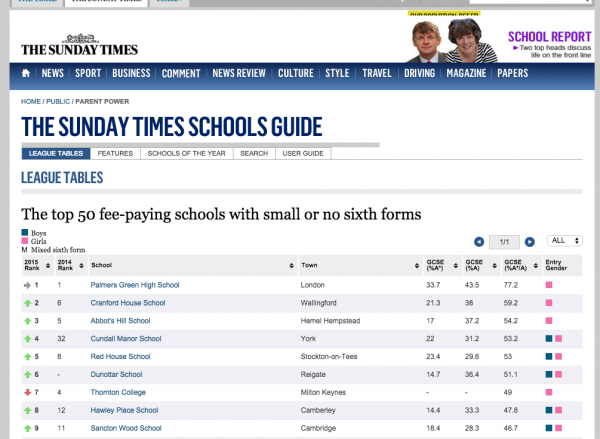The width and height of the screenshot is (600, 439).
Task: Click the Boys blue legend swatch
Action: (x=24, y=232)
